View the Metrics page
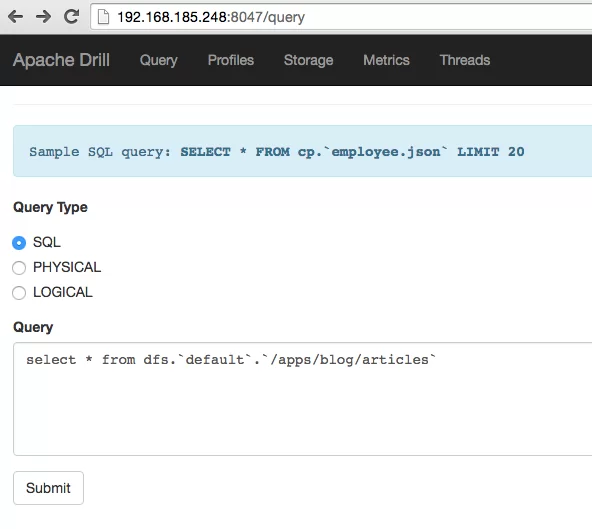Image resolution: width=592 pixels, height=529 pixels. click(x=386, y=60)
